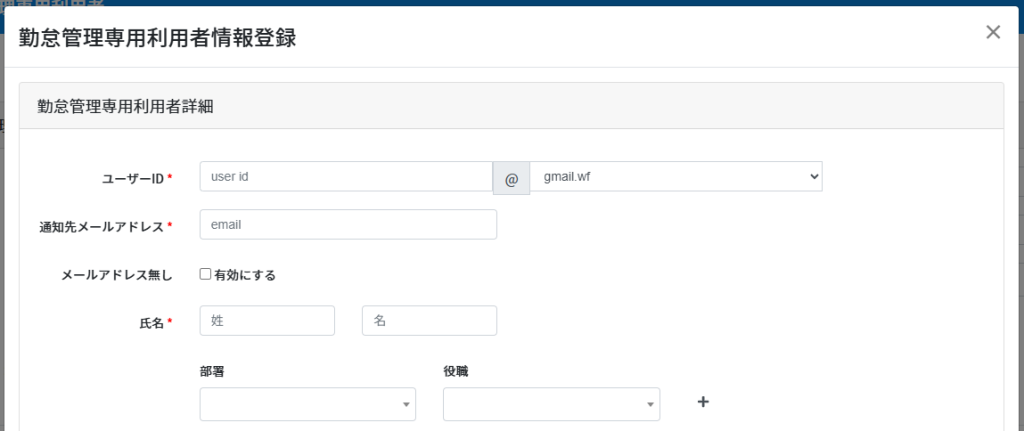Click the plus icon to add 部署/役職
1024x431 pixels.
pyautogui.click(x=703, y=402)
